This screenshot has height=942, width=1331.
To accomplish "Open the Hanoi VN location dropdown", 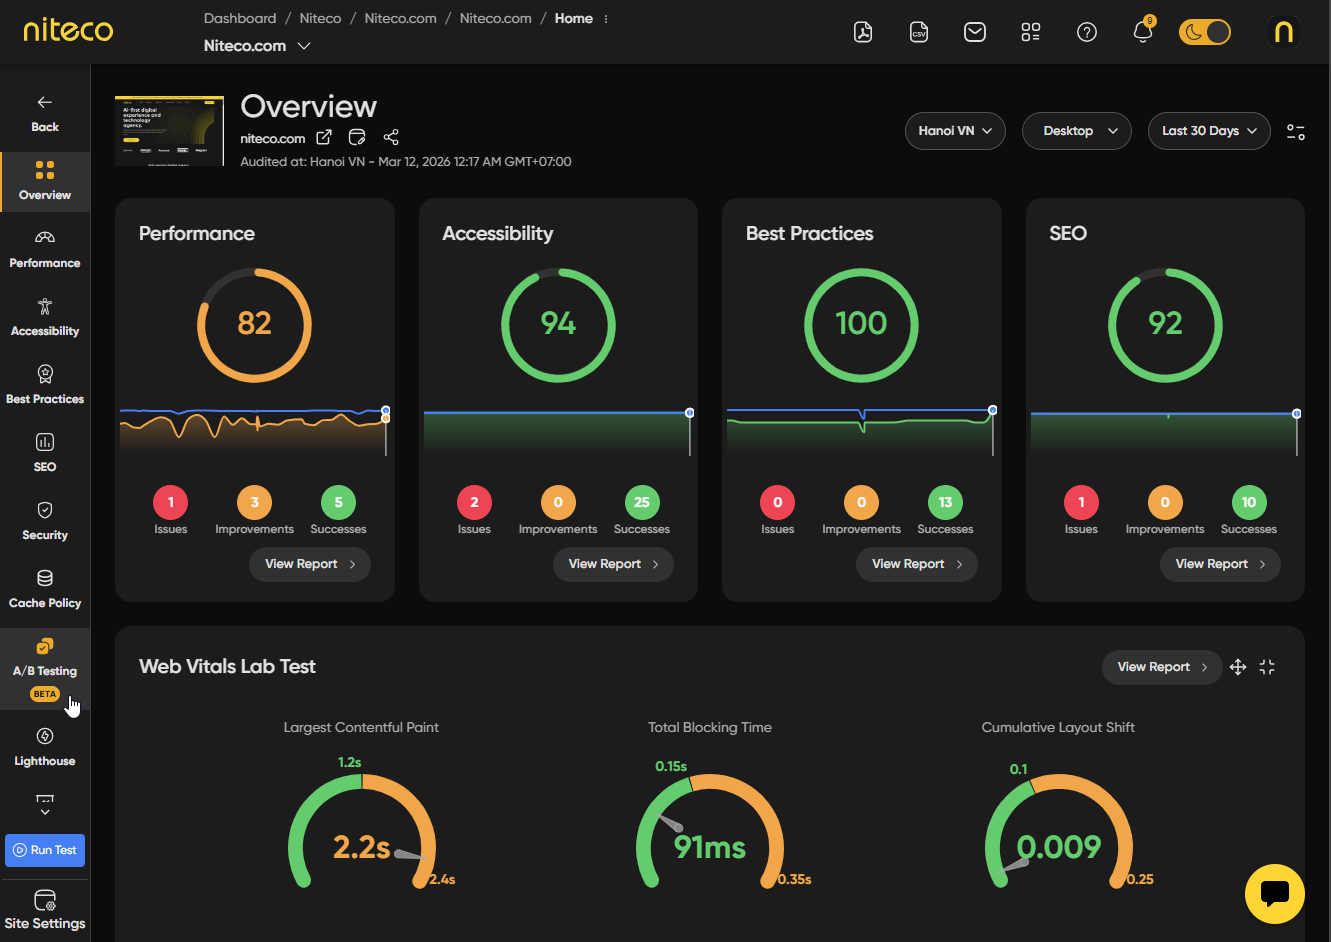I will pyautogui.click(x=955, y=131).
